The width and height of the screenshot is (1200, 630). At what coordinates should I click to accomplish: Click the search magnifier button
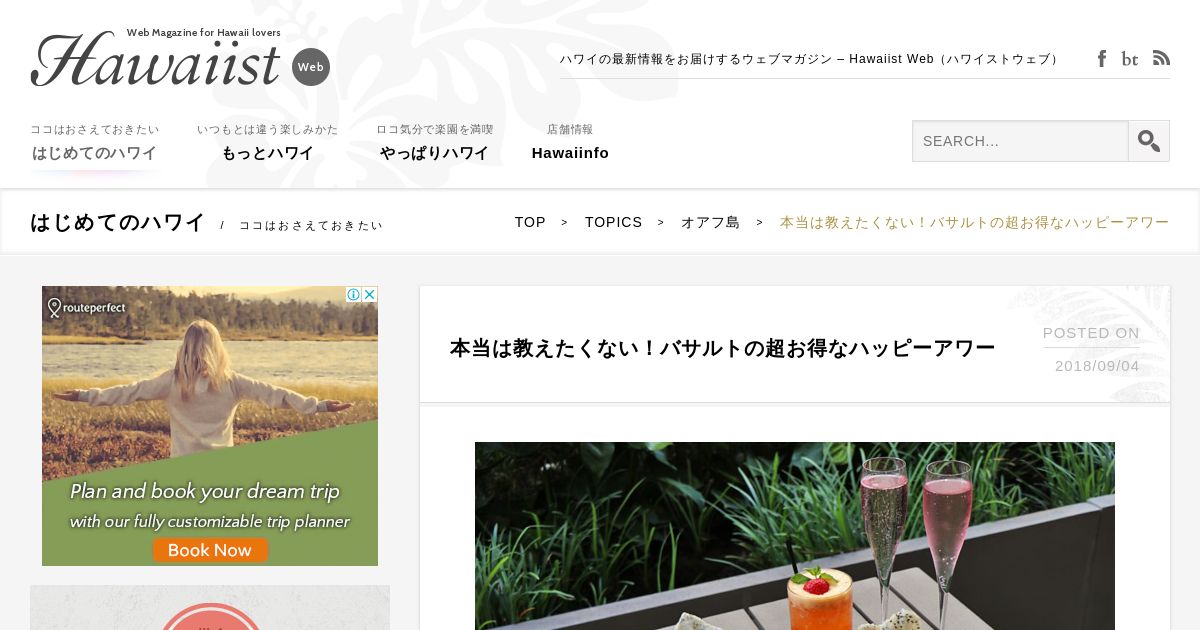1149,141
